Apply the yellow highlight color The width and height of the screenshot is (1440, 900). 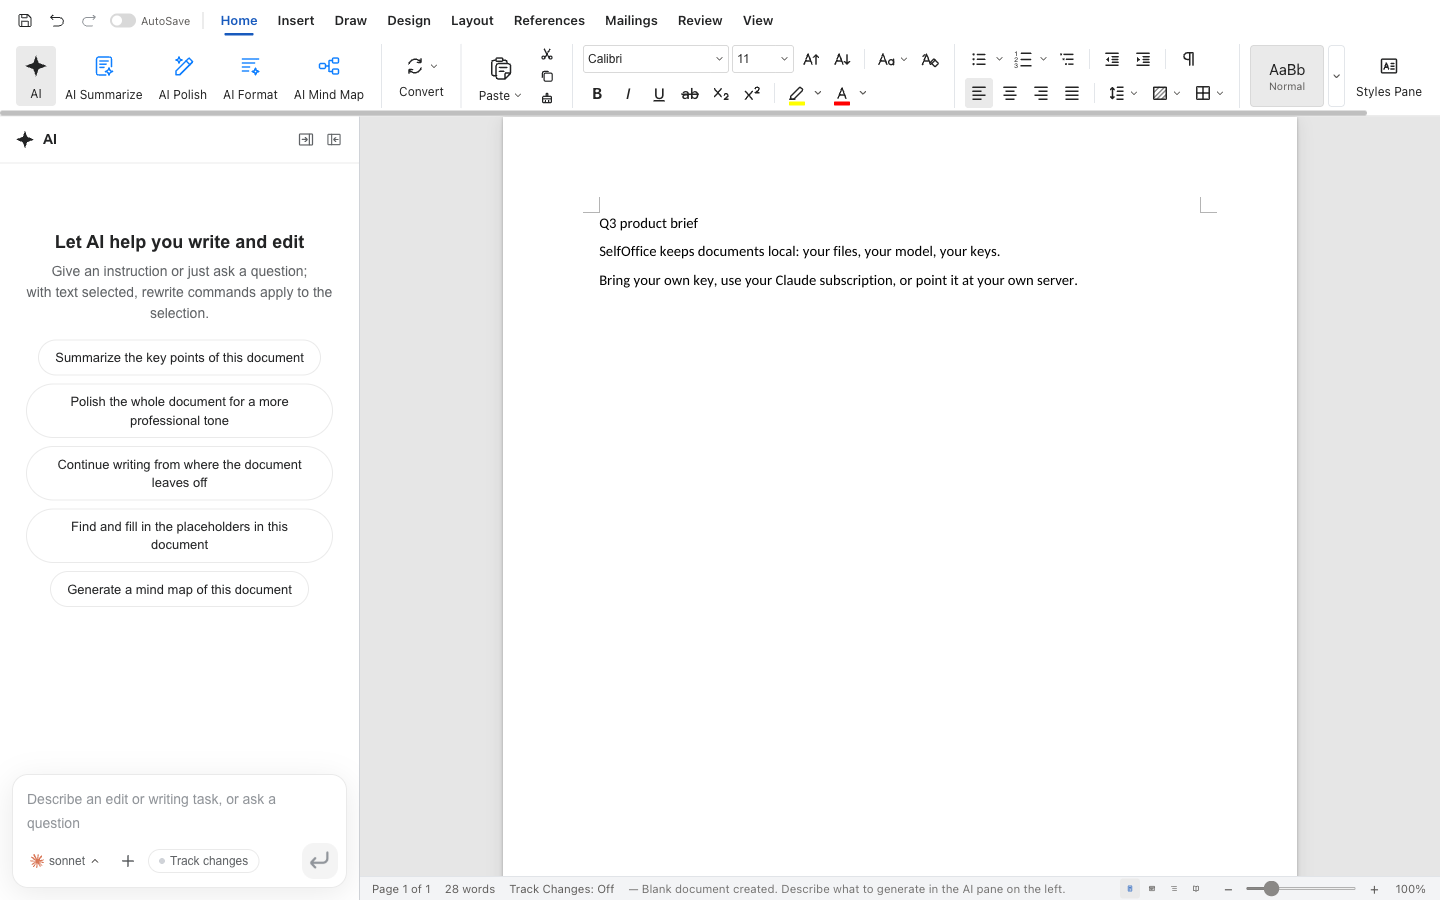797,94
